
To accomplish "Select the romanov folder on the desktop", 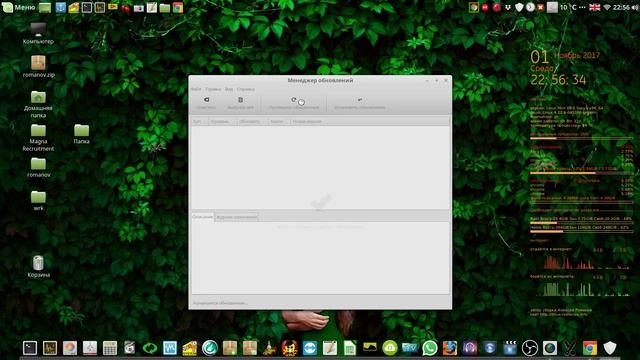I will (38, 167).
